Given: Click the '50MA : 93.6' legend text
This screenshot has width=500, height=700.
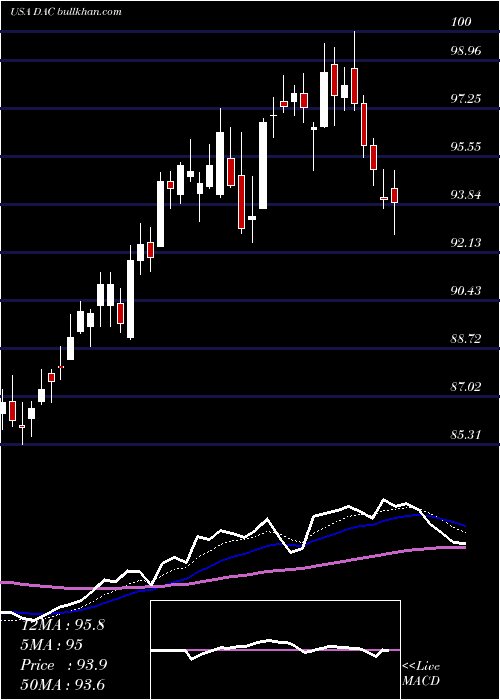Looking at the screenshot, I should click(63, 685).
